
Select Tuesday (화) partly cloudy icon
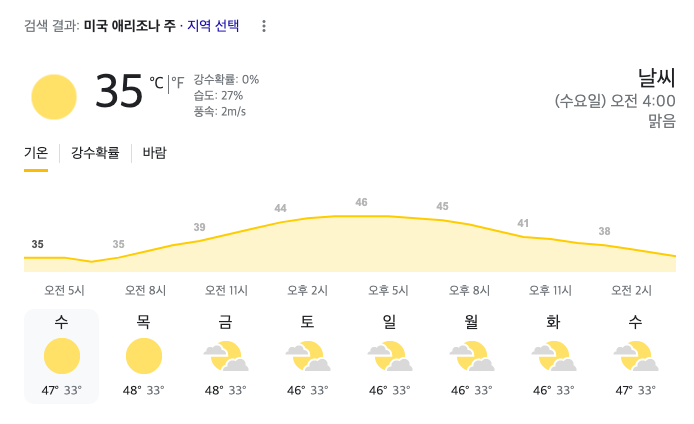point(553,357)
